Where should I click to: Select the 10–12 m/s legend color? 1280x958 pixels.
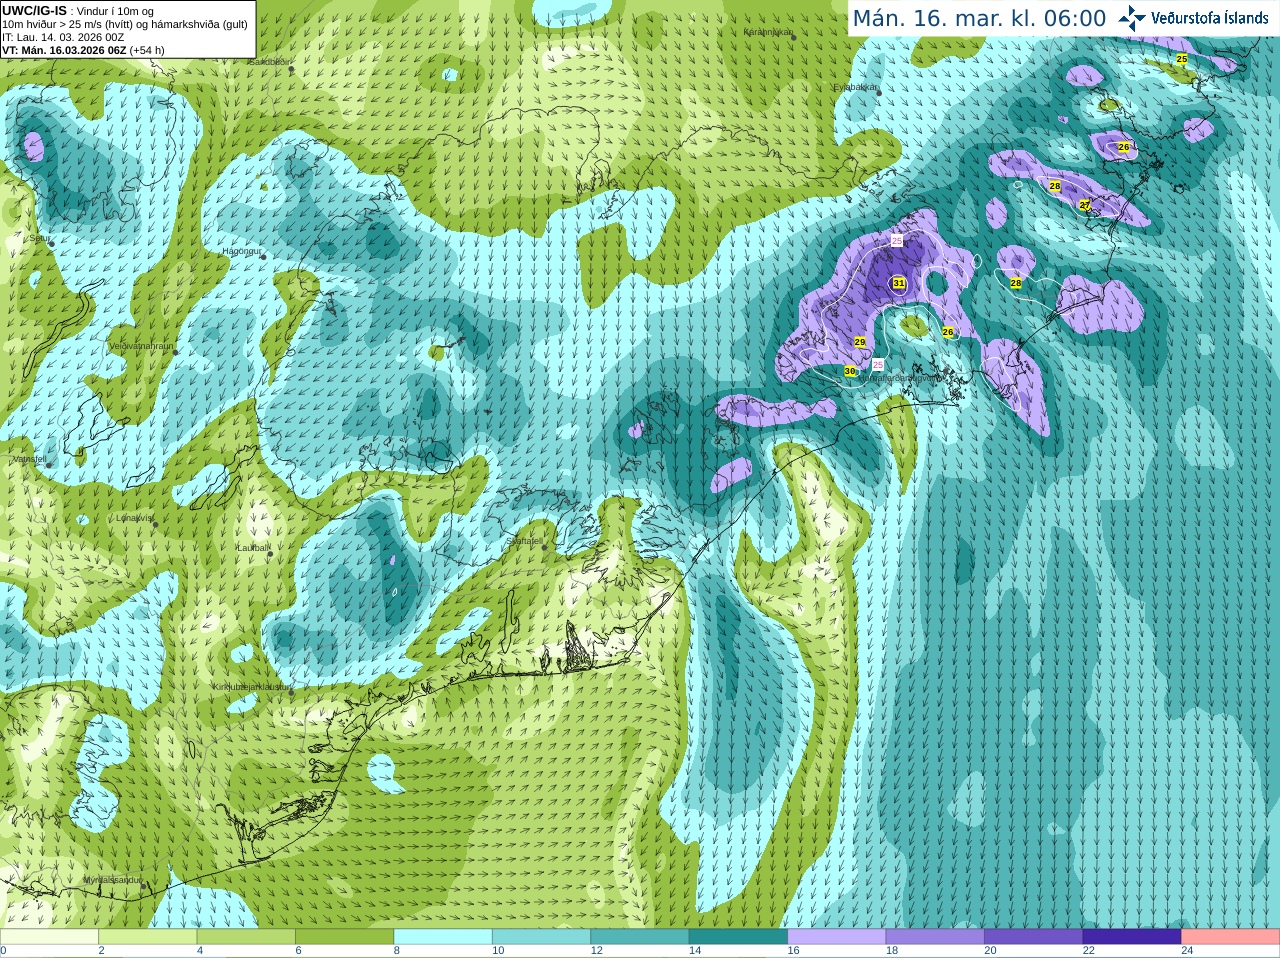click(541, 937)
